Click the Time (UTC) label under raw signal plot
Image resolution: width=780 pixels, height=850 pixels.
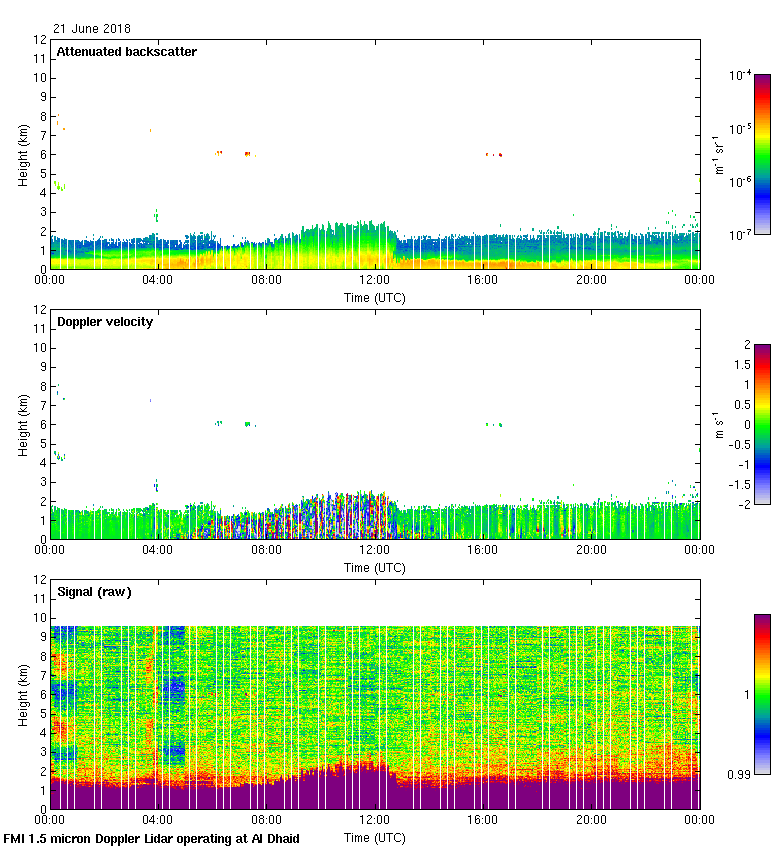(375, 838)
